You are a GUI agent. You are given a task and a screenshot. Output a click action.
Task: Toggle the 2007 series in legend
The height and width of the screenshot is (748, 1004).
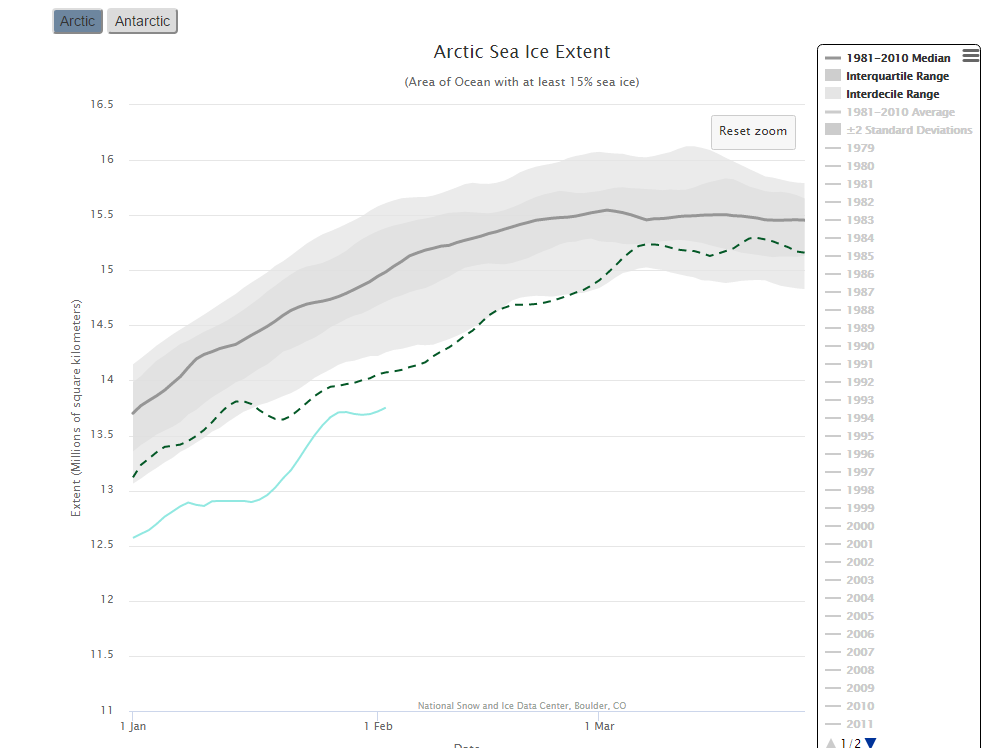click(x=859, y=652)
